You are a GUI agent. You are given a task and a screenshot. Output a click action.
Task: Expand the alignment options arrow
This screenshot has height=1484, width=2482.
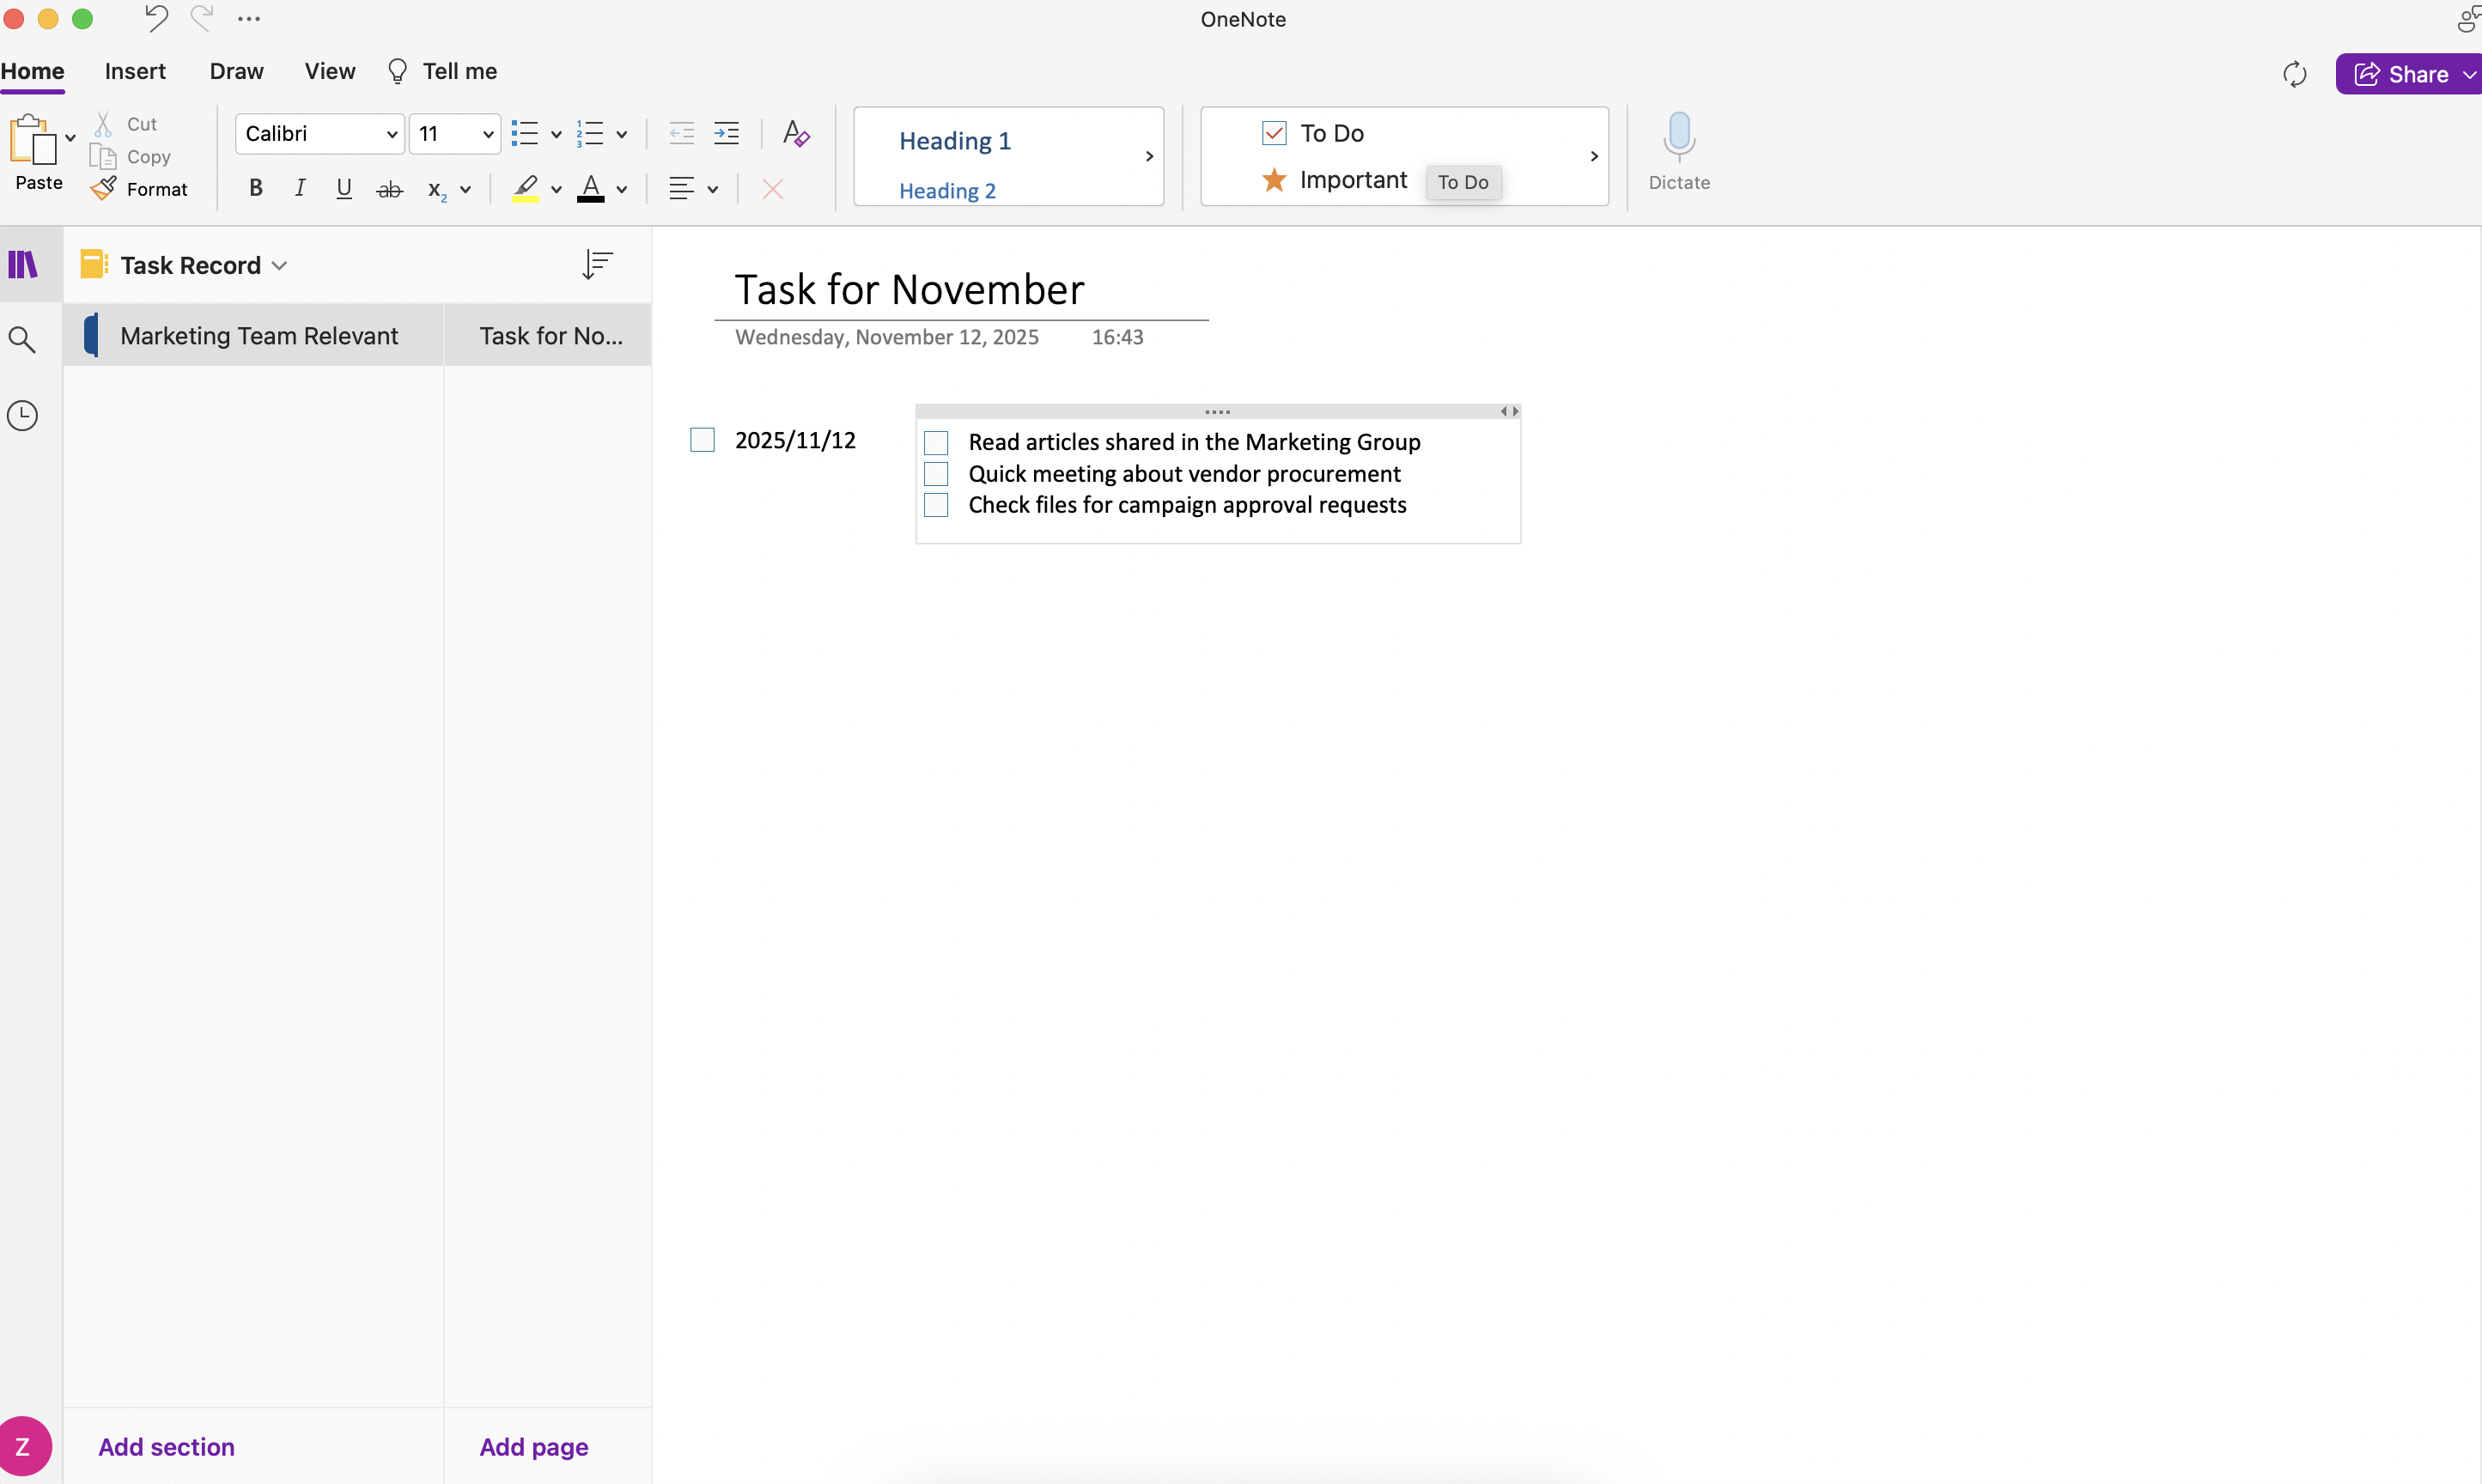712,189
